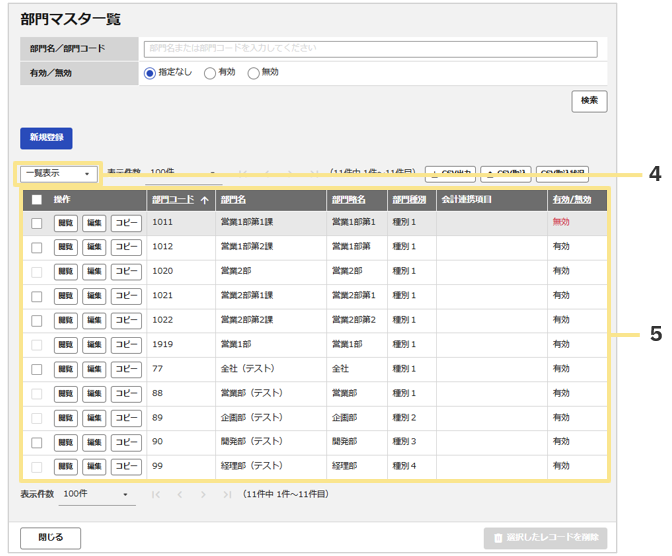Click 閲覧 button for row 77
Image resolution: width=672 pixels, height=556 pixels.
[x=66, y=370]
